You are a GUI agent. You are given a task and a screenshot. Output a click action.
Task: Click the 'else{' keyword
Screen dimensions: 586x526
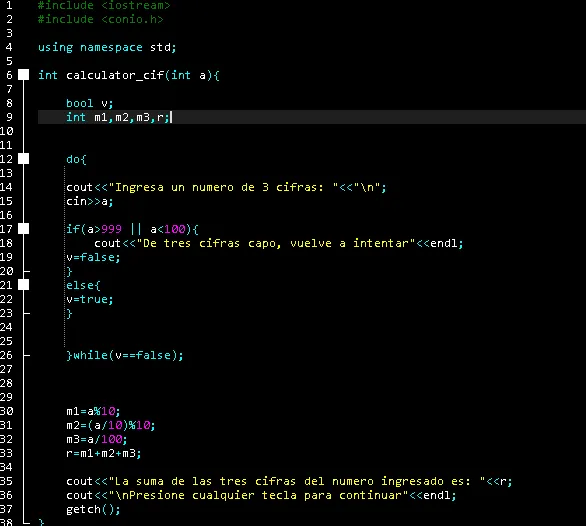point(83,286)
